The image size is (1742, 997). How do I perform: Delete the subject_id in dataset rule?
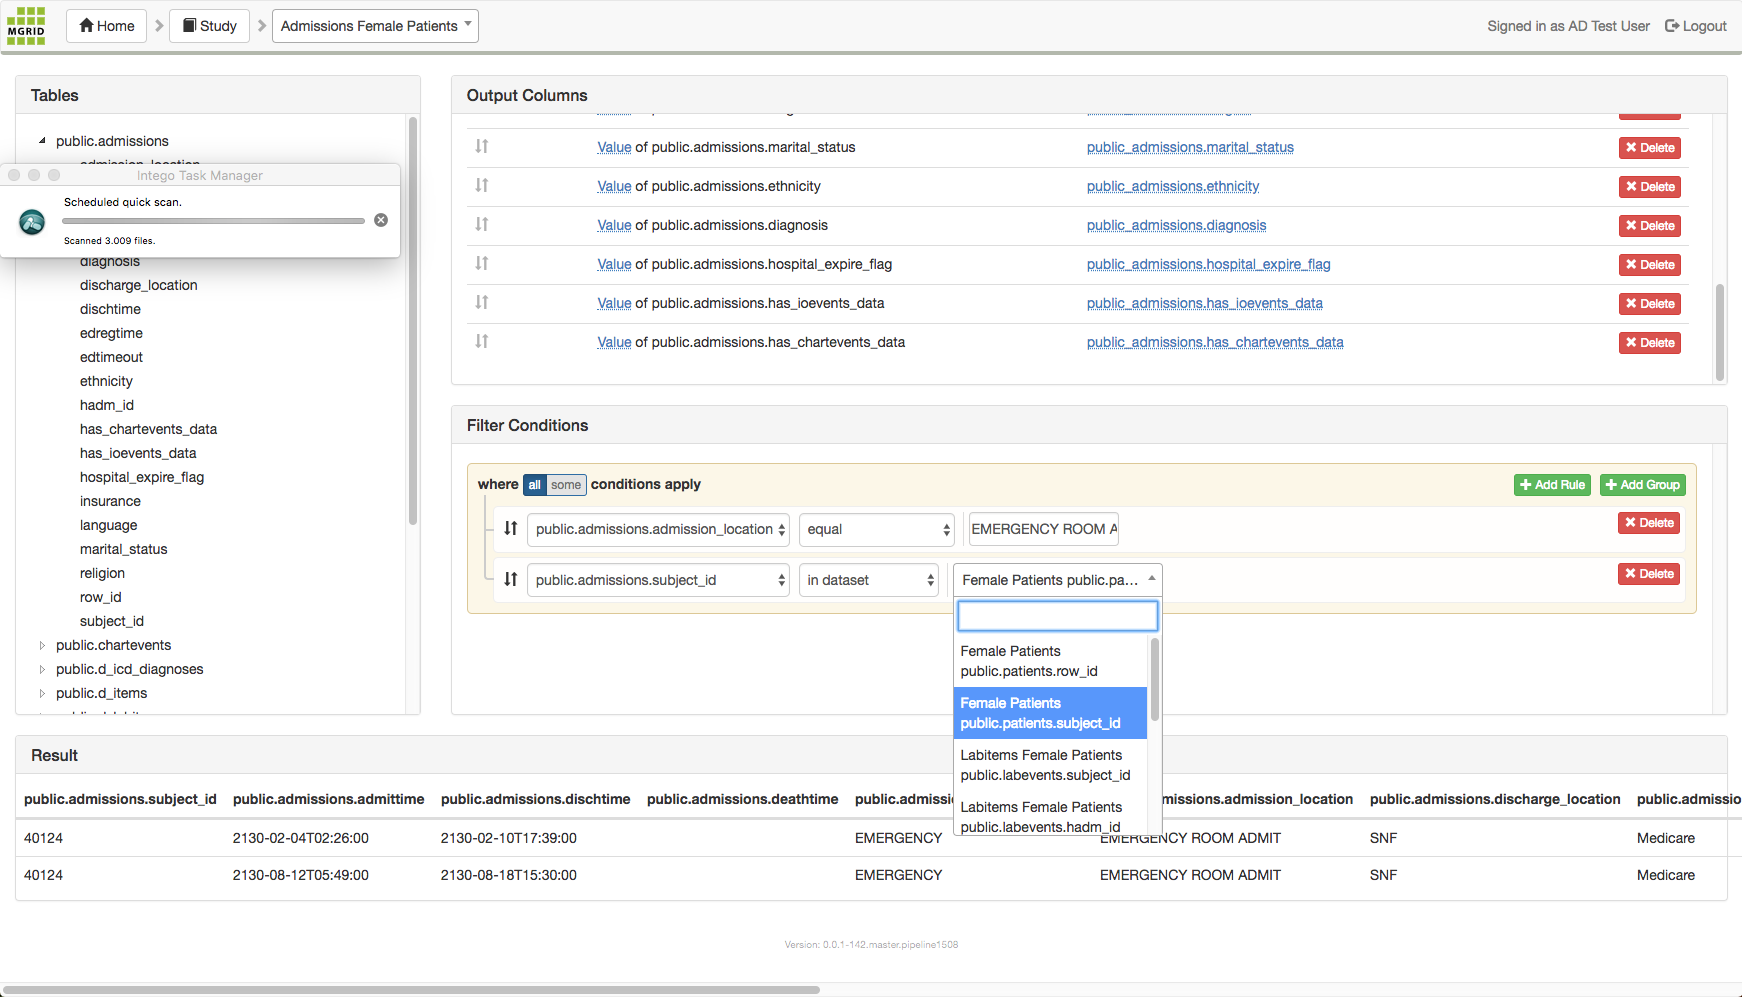click(1649, 574)
